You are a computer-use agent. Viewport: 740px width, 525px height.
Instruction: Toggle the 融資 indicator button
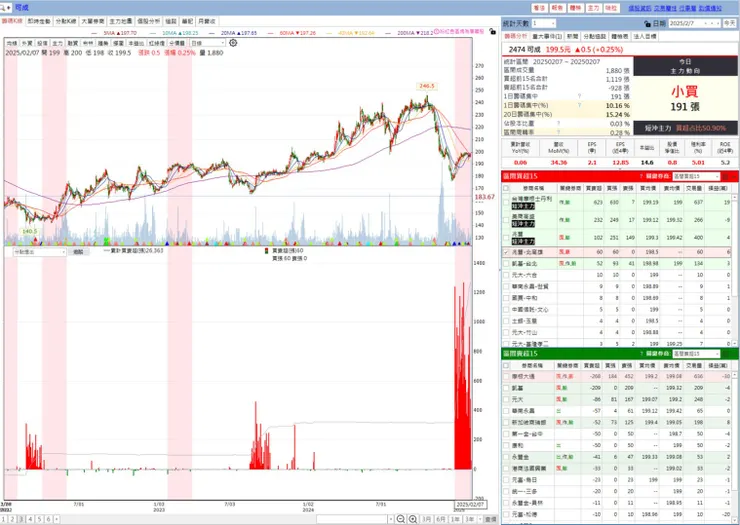tap(72, 43)
